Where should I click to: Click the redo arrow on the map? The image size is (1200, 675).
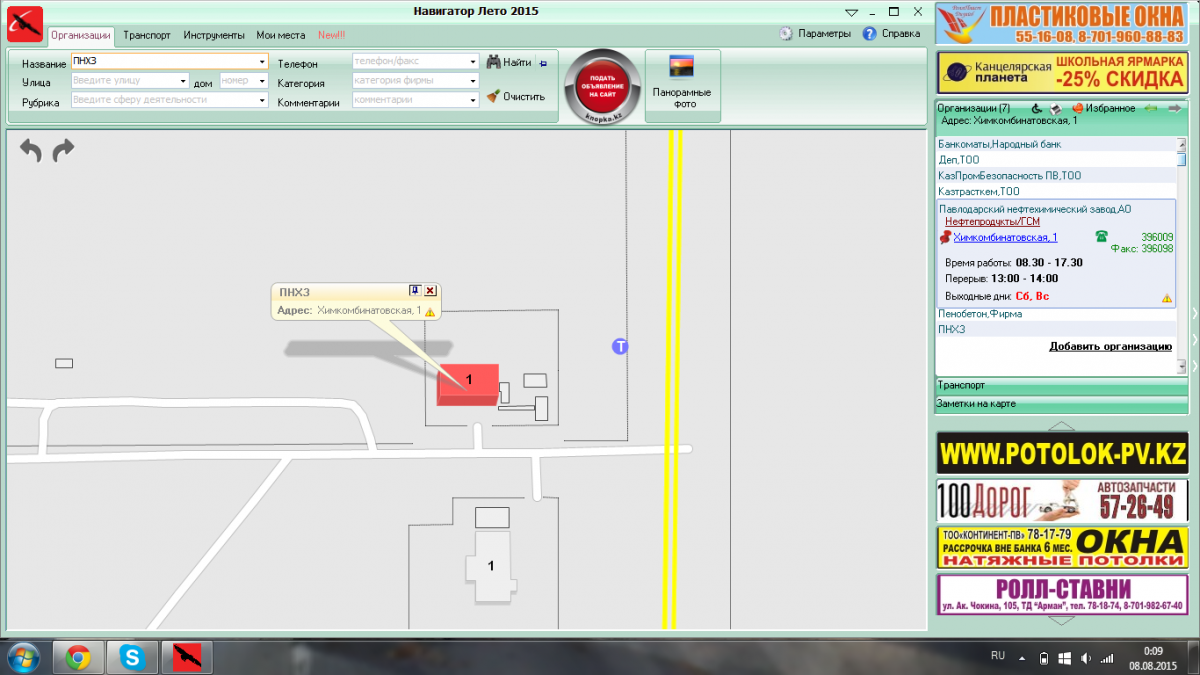click(63, 151)
